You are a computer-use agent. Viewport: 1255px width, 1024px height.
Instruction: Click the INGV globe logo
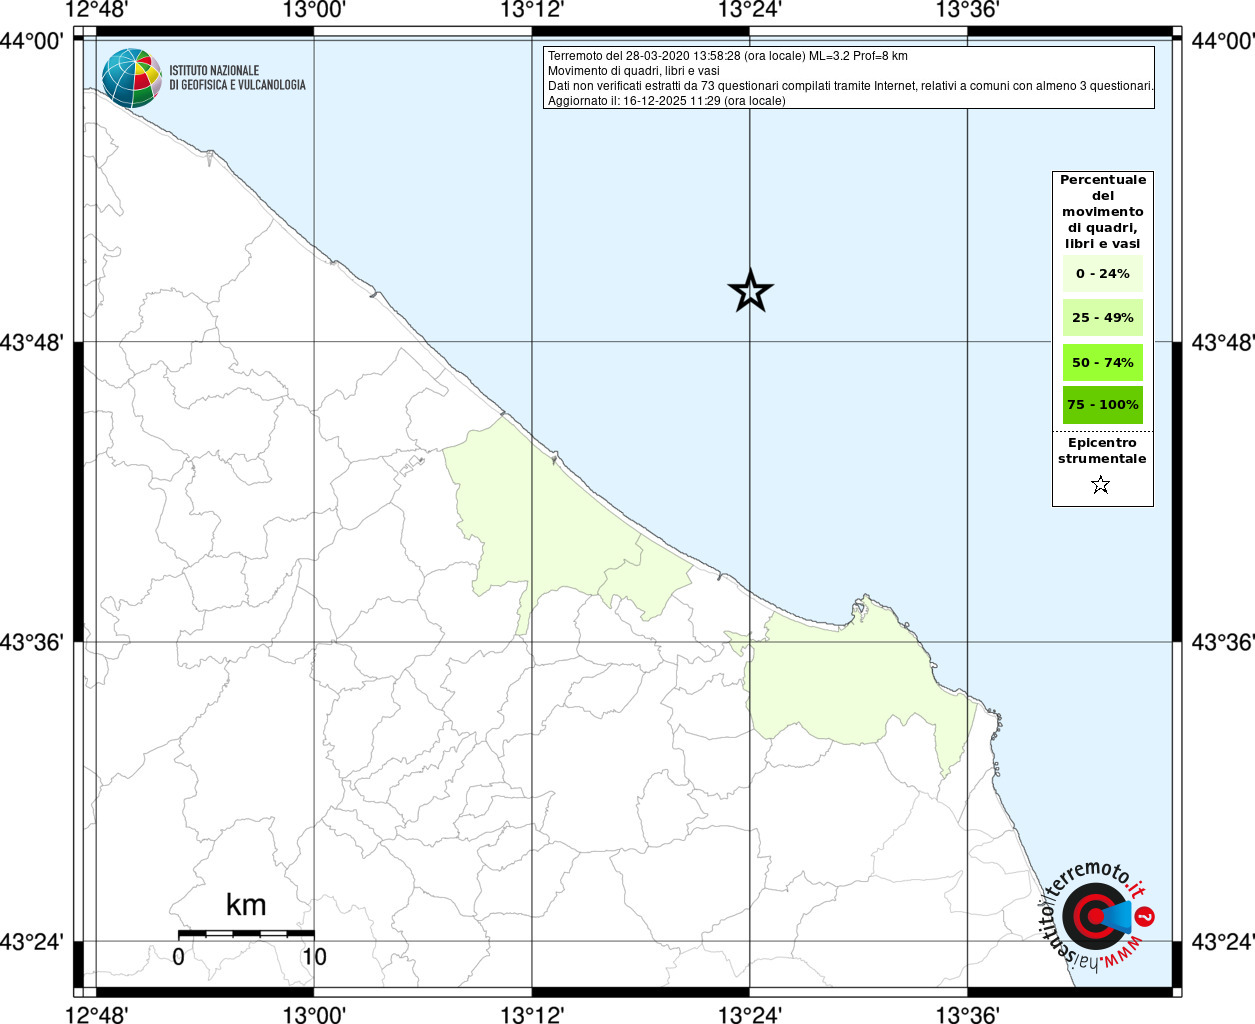click(131, 78)
